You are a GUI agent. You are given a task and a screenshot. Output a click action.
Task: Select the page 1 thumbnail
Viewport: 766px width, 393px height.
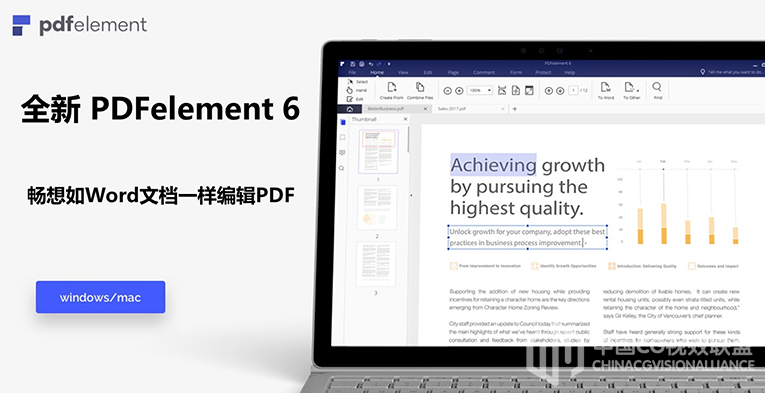pos(378,152)
